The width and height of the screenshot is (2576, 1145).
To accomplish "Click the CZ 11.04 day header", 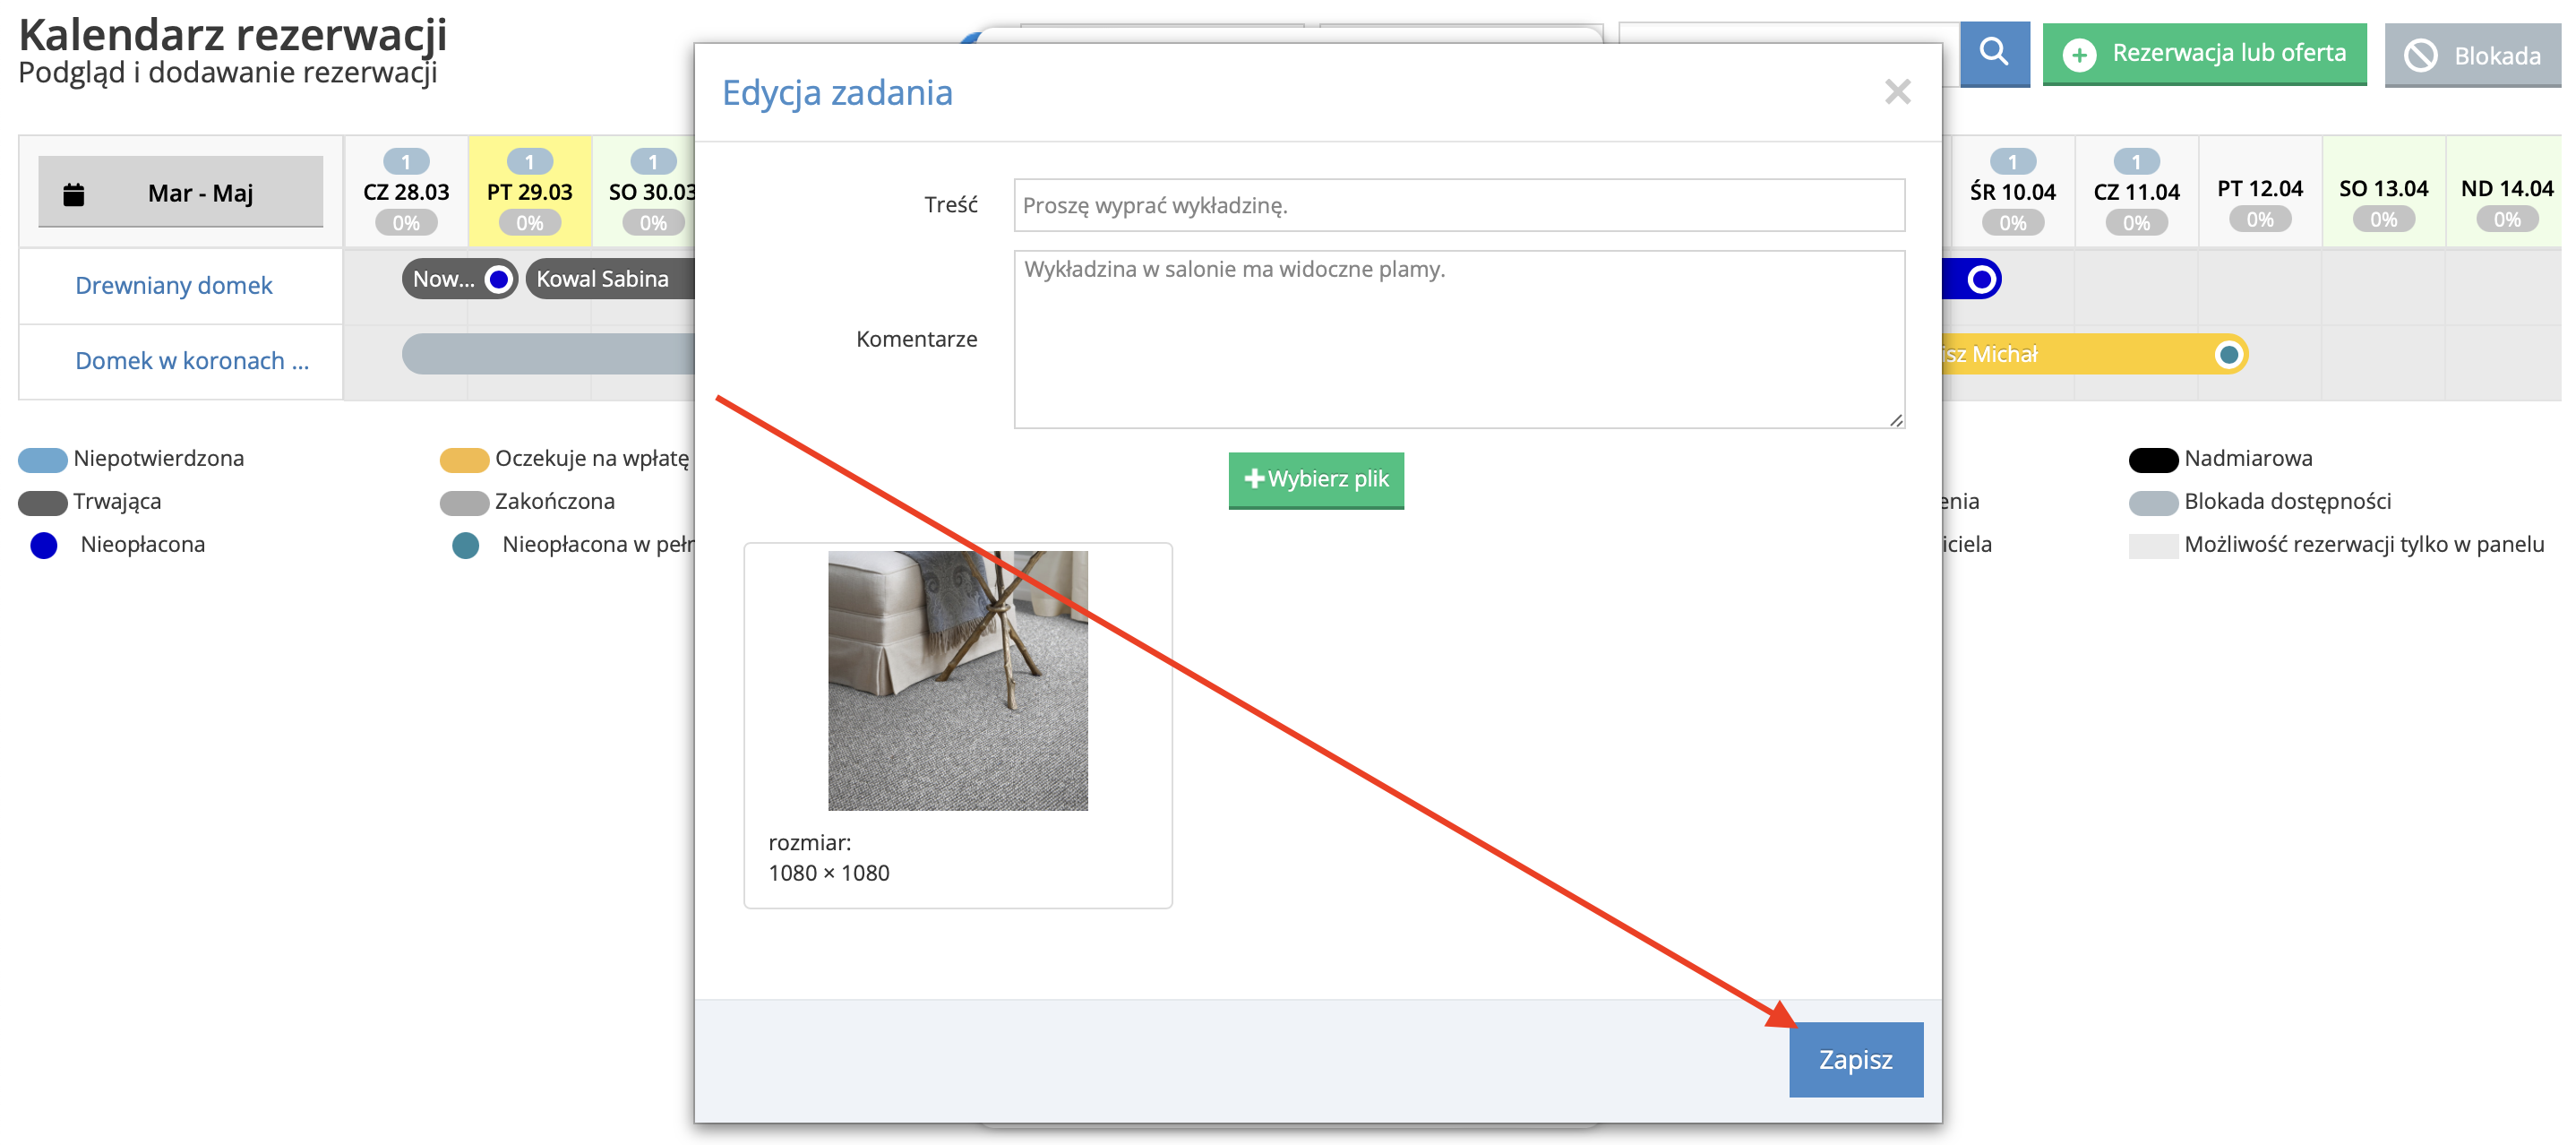I will (x=2136, y=192).
